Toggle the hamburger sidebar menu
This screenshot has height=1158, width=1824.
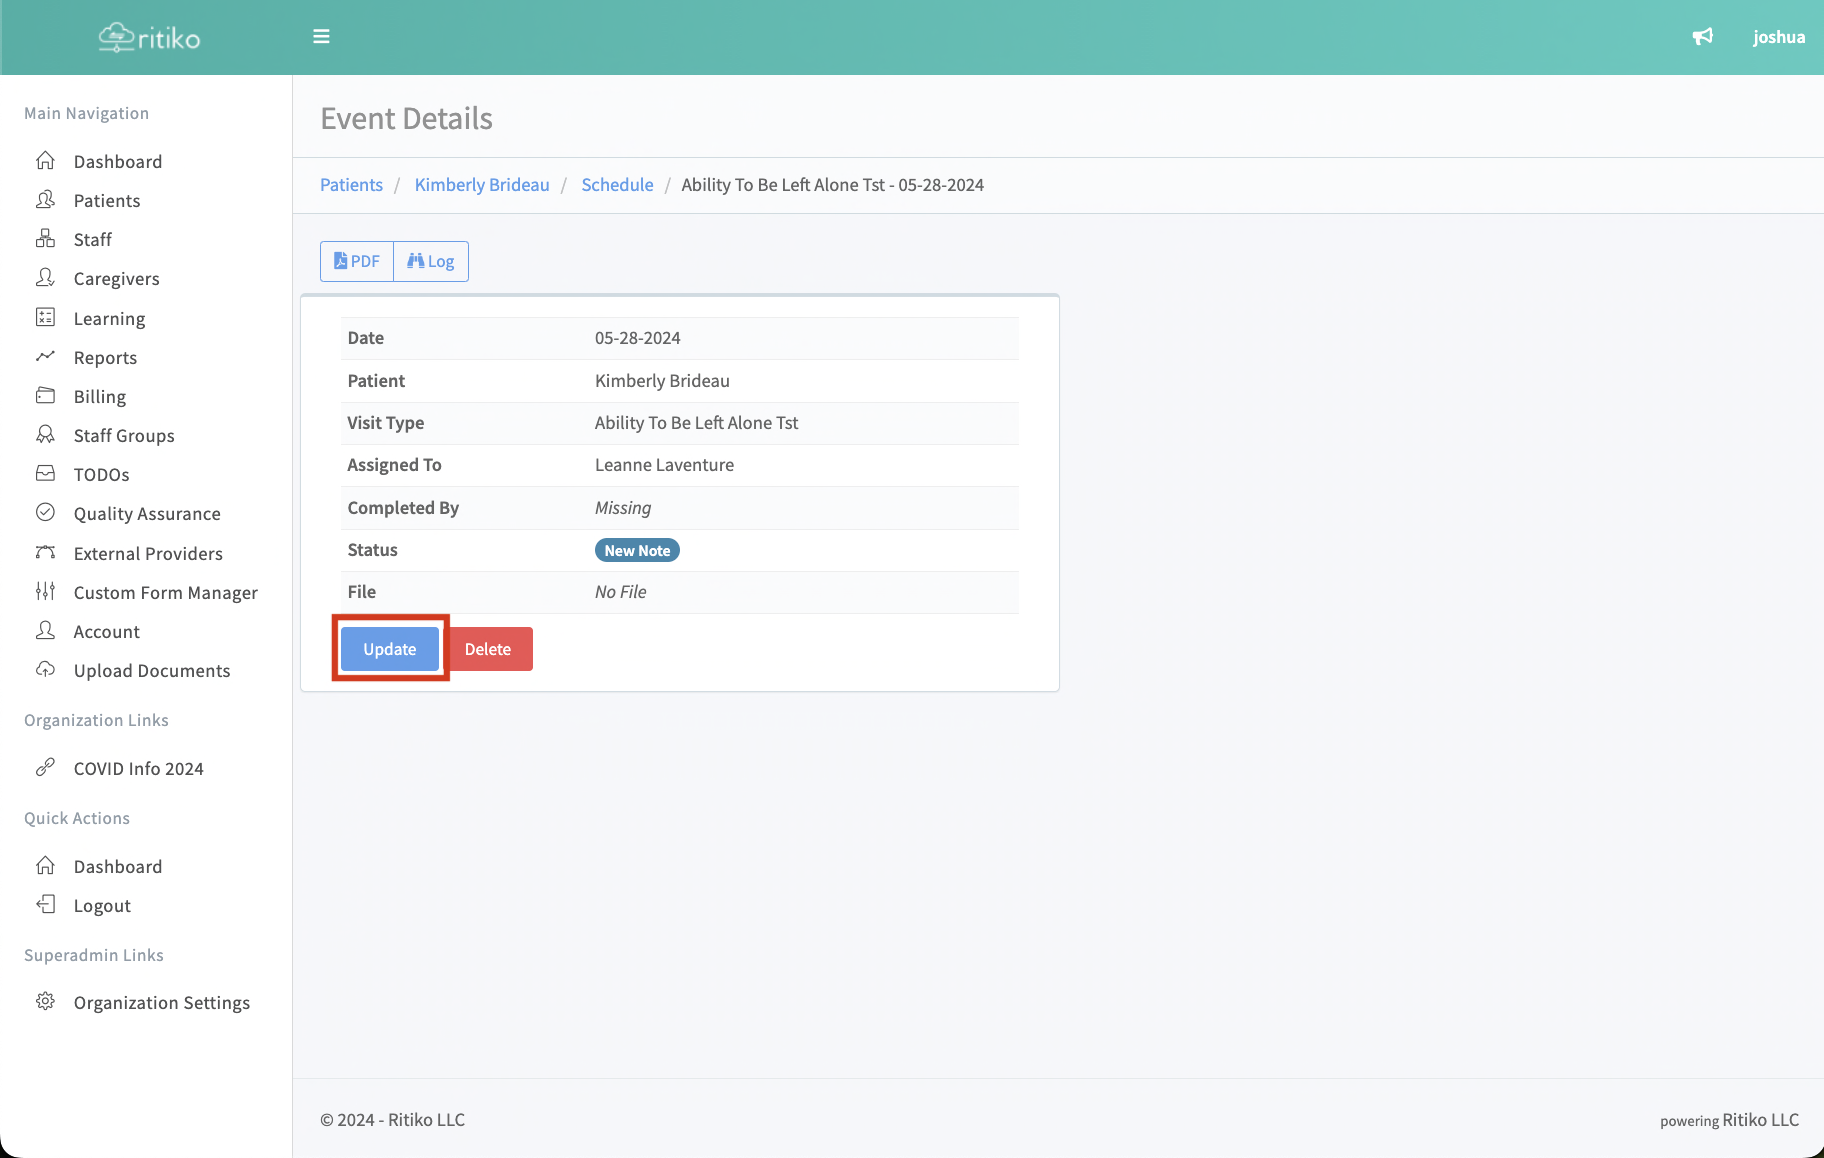click(x=321, y=37)
